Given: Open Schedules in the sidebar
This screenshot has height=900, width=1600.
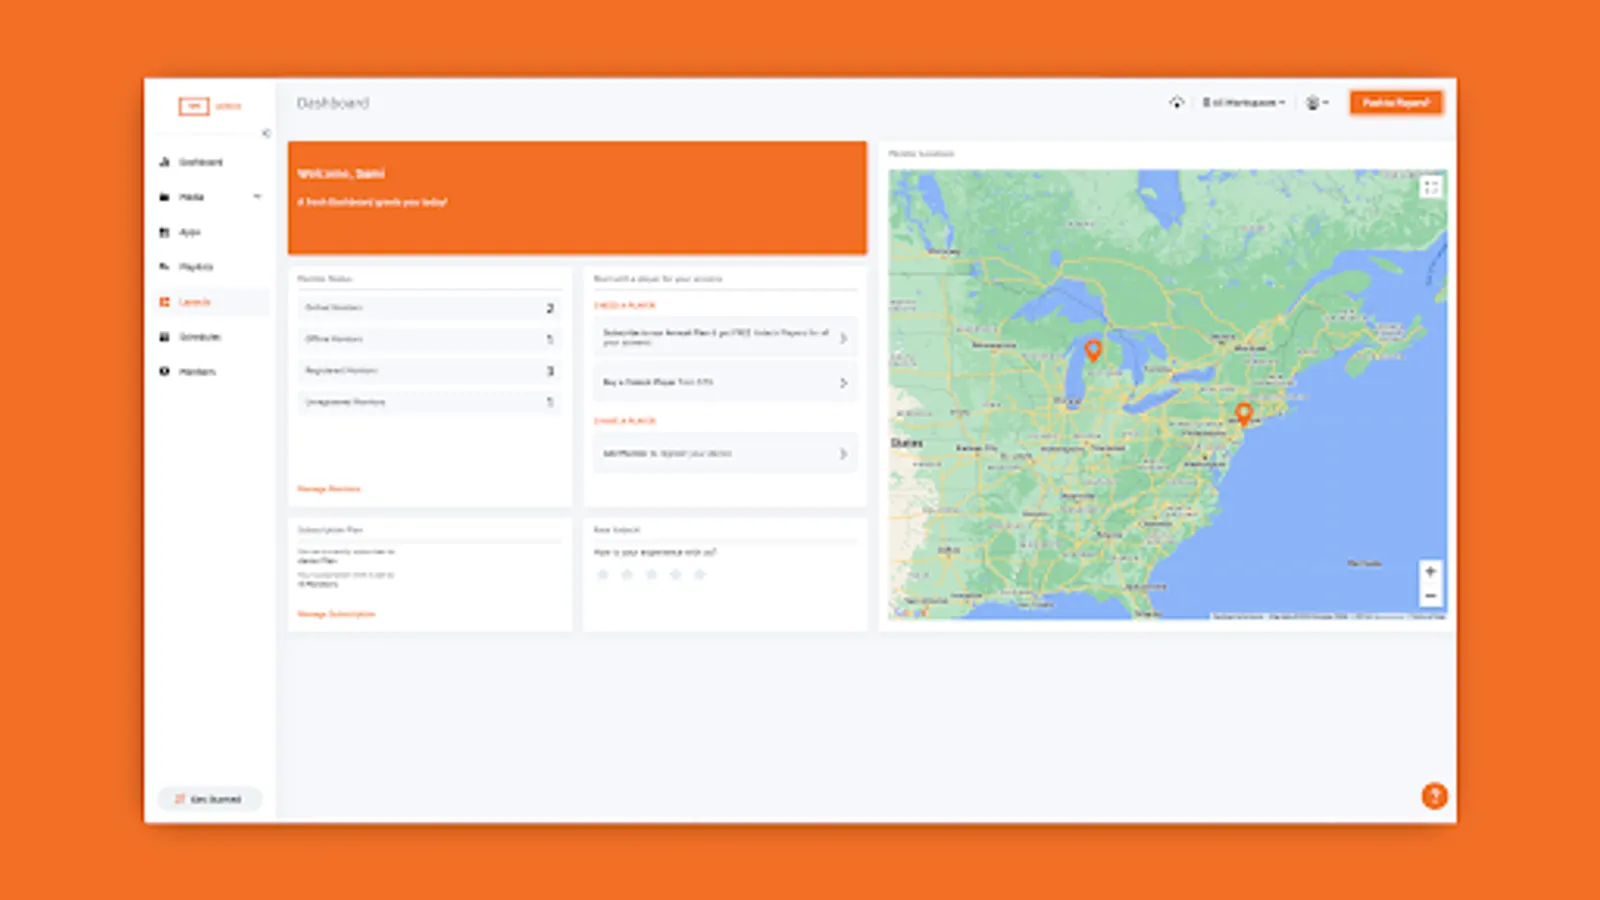Looking at the screenshot, I should 200,337.
